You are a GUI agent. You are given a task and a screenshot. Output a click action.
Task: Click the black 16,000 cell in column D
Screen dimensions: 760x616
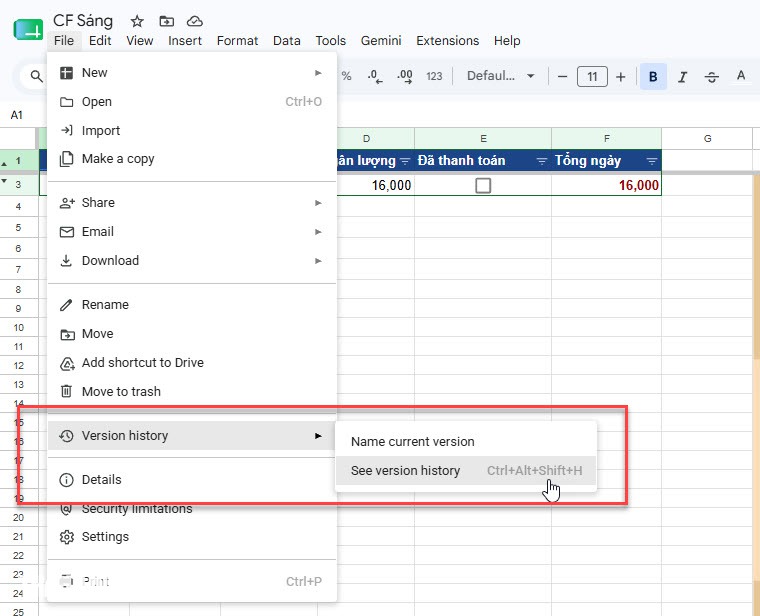pyautogui.click(x=375, y=185)
